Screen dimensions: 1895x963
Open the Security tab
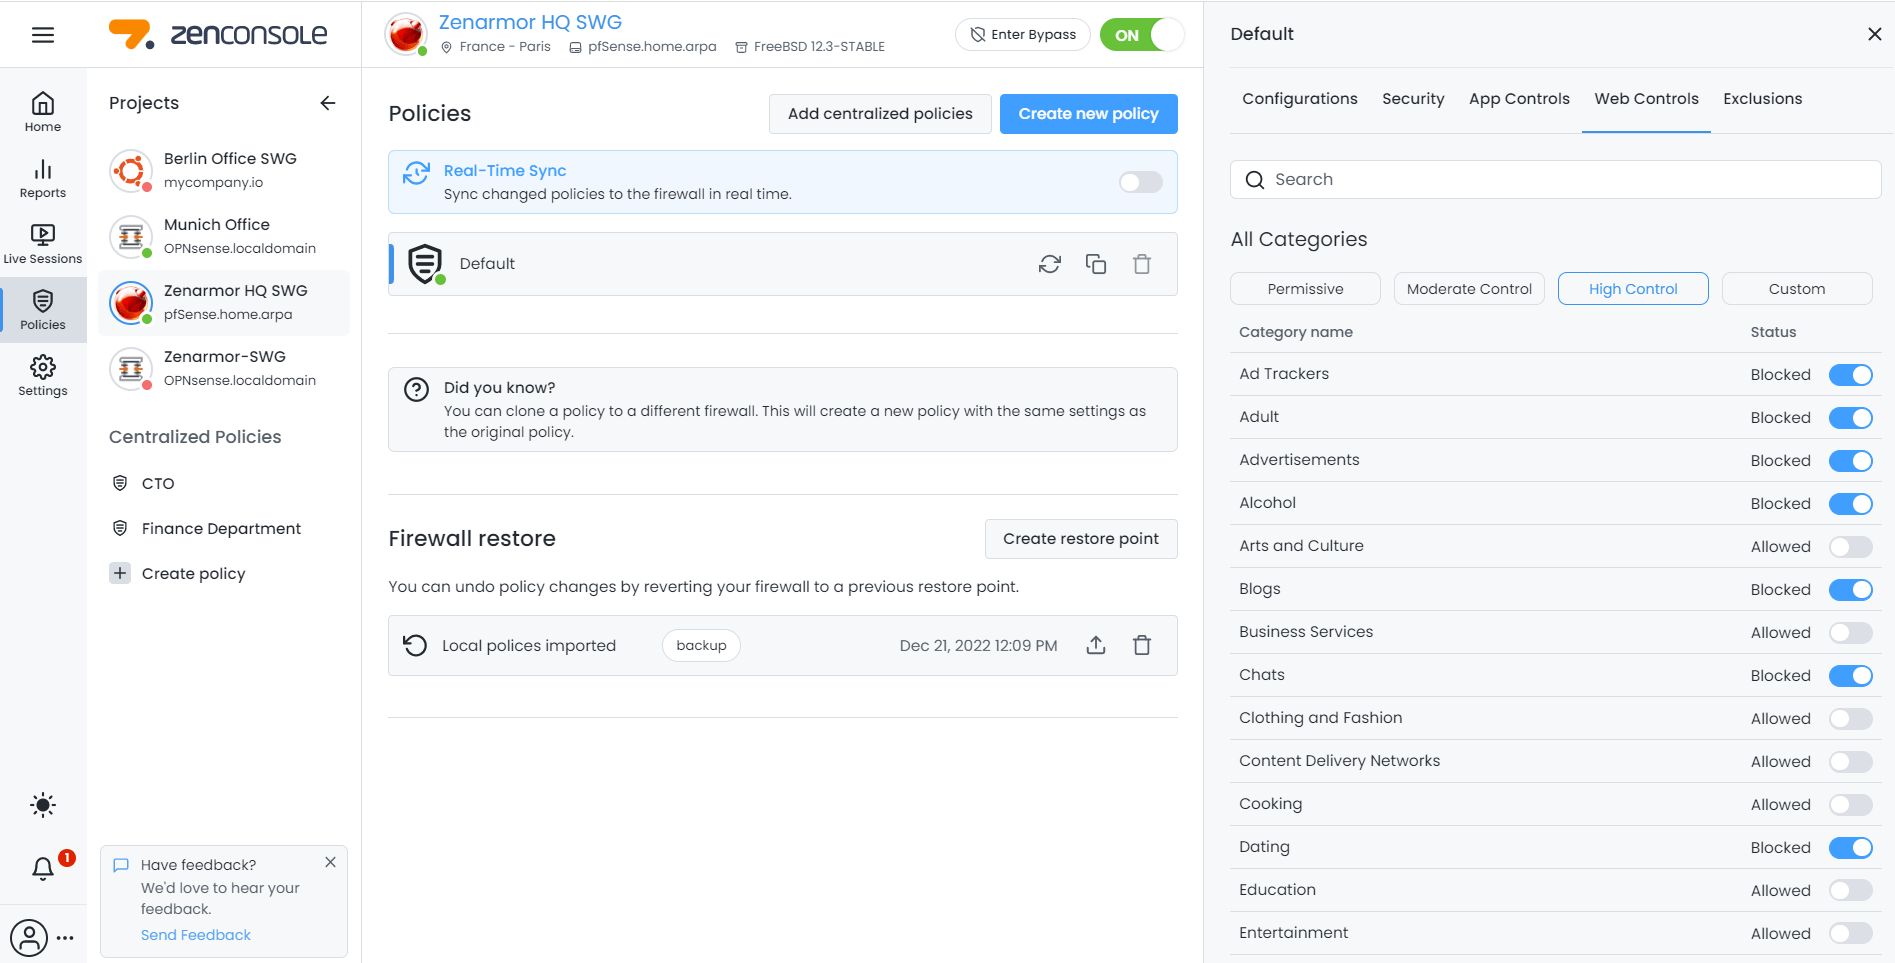tap(1413, 99)
